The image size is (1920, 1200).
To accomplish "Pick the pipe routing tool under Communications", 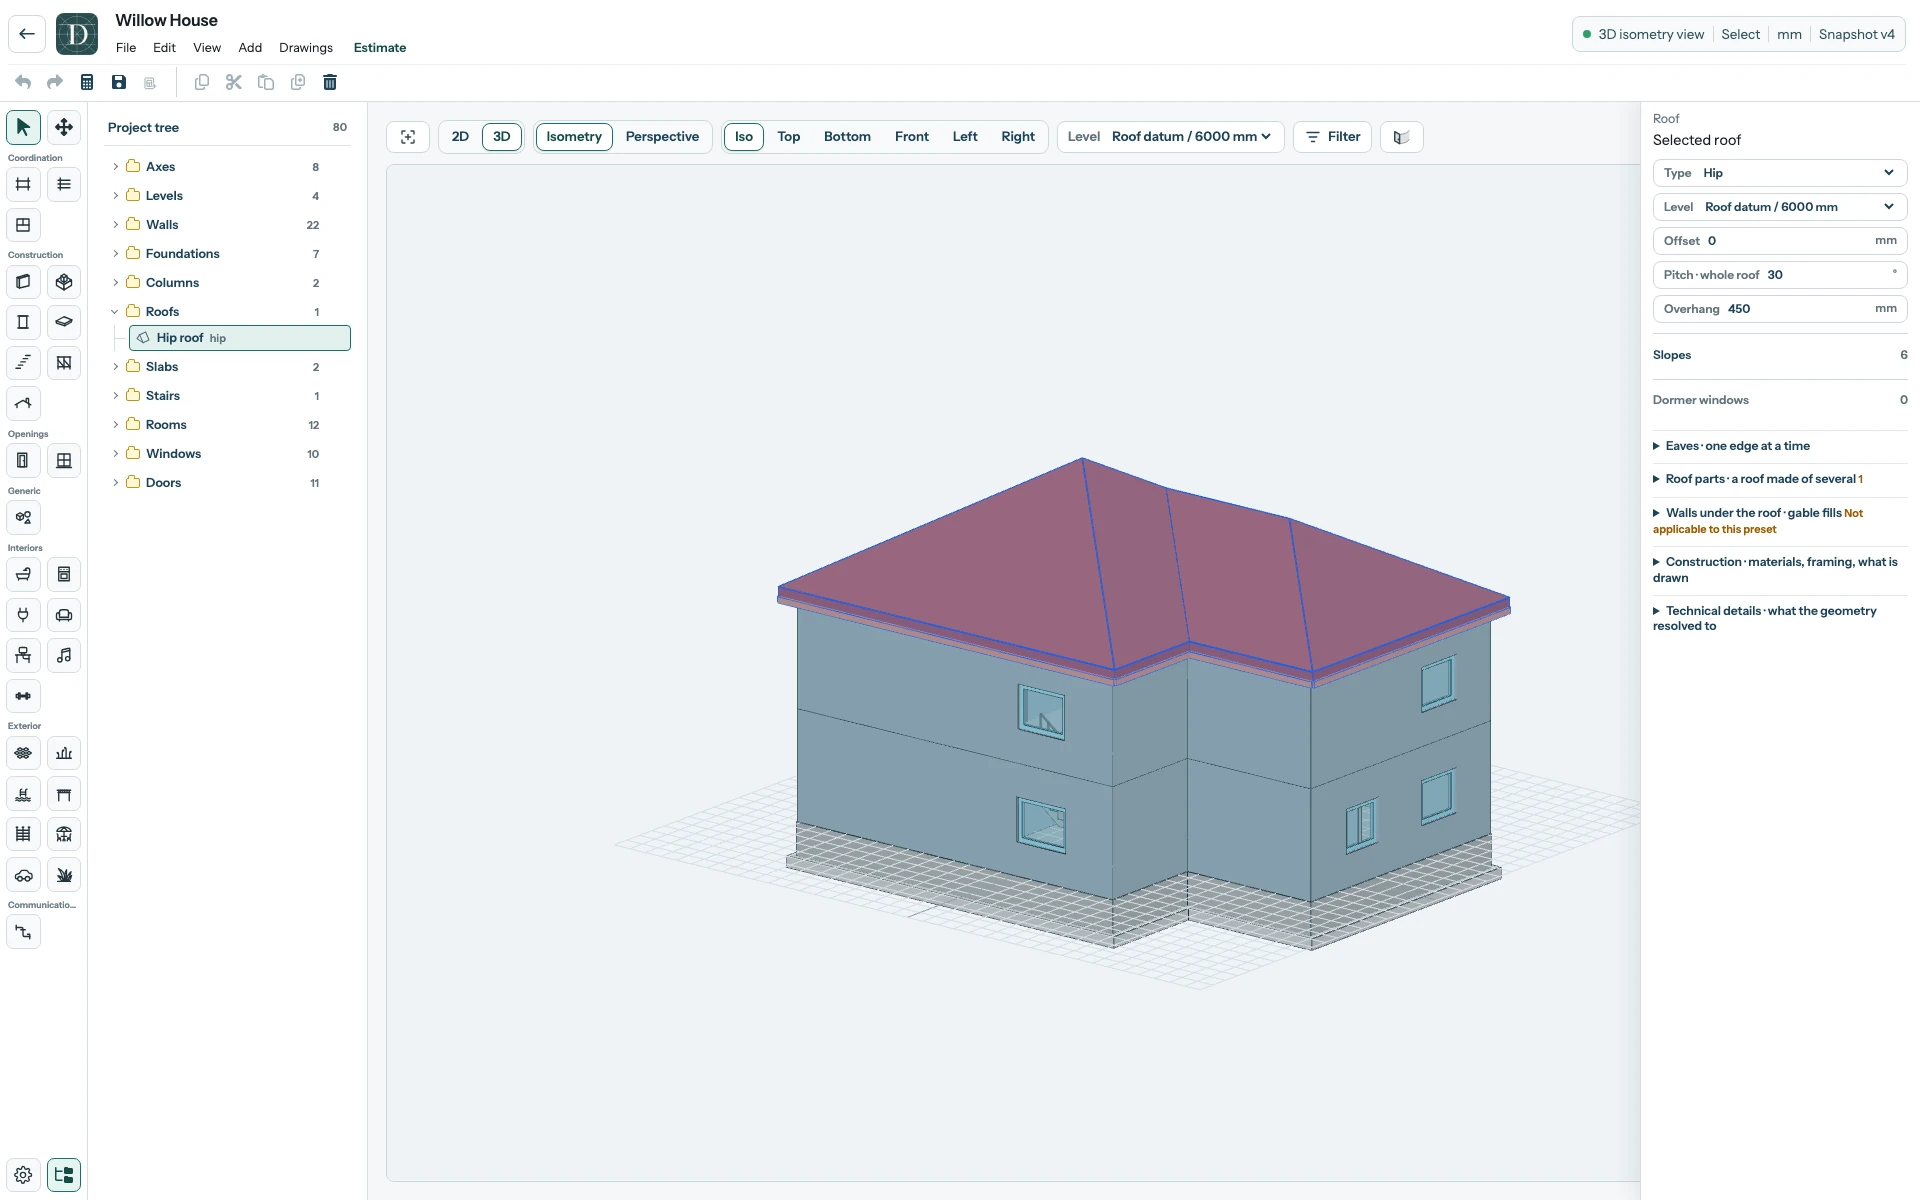I will coord(23,932).
